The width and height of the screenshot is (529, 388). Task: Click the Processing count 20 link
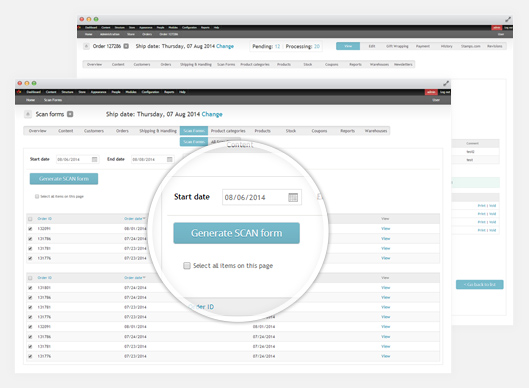(x=317, y=46)
